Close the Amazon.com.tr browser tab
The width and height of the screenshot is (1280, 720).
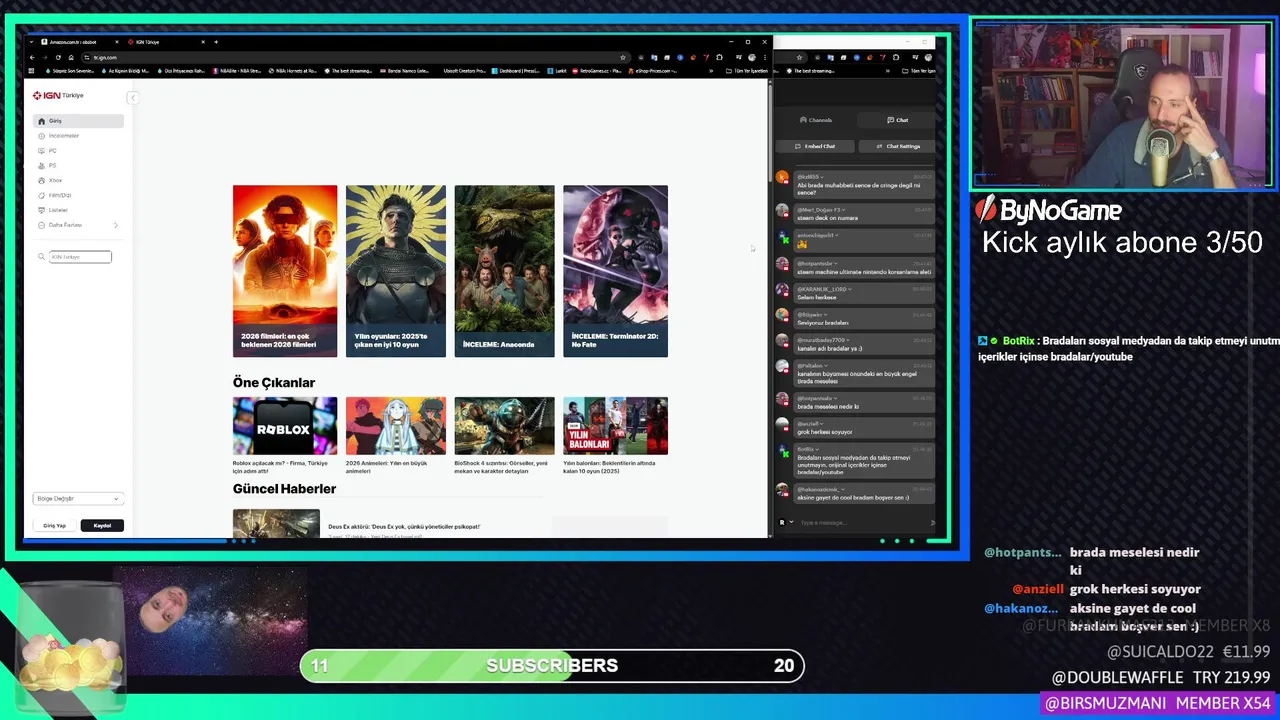[x=118, y=42]
